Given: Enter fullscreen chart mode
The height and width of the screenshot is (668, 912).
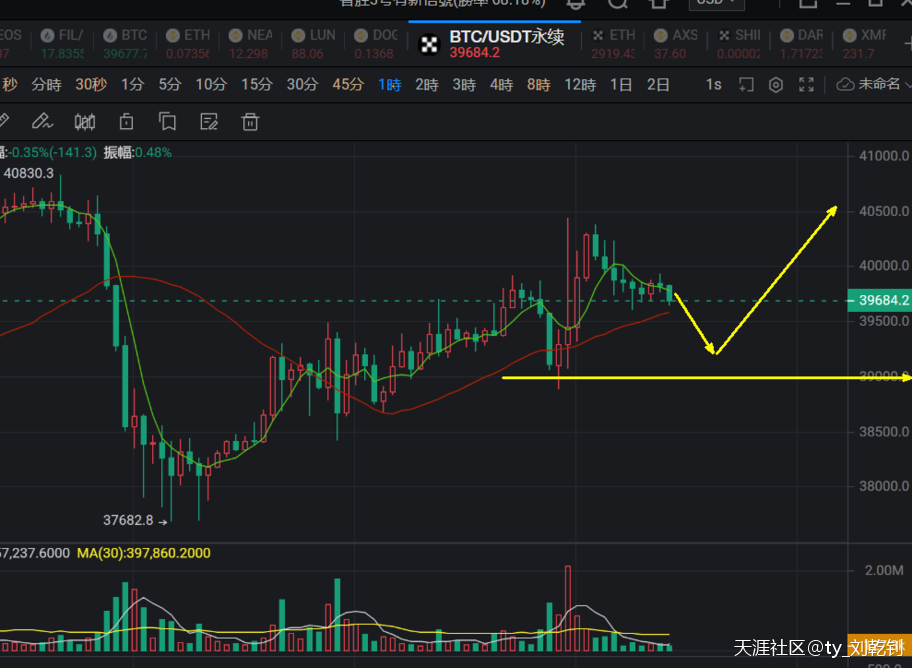Looking at the screenshot, I should click(x=806, y=85).
